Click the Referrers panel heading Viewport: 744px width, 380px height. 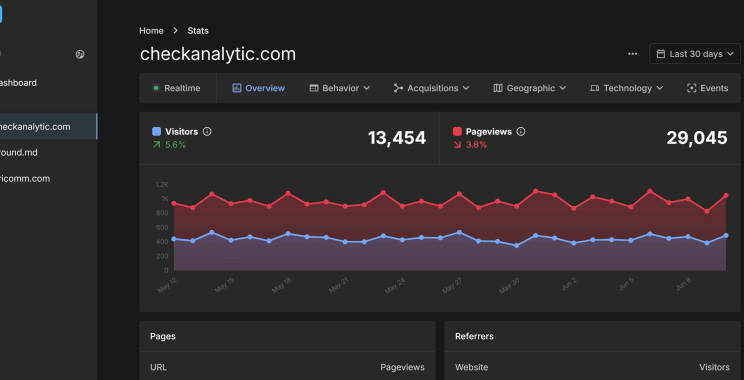tap(474, 336)
